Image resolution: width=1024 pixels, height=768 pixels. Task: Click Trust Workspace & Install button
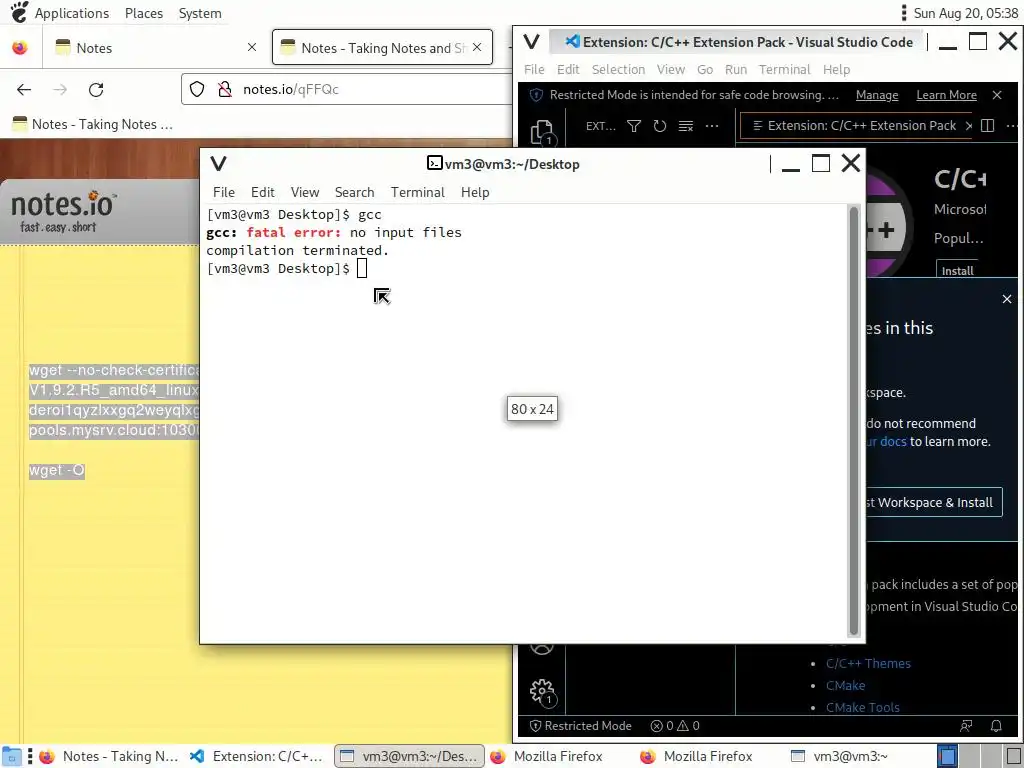(935, 502)
